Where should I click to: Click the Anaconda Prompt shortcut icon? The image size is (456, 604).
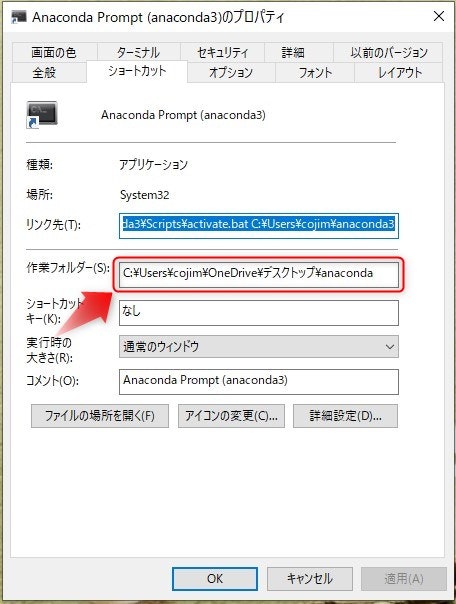click(42, 114)
